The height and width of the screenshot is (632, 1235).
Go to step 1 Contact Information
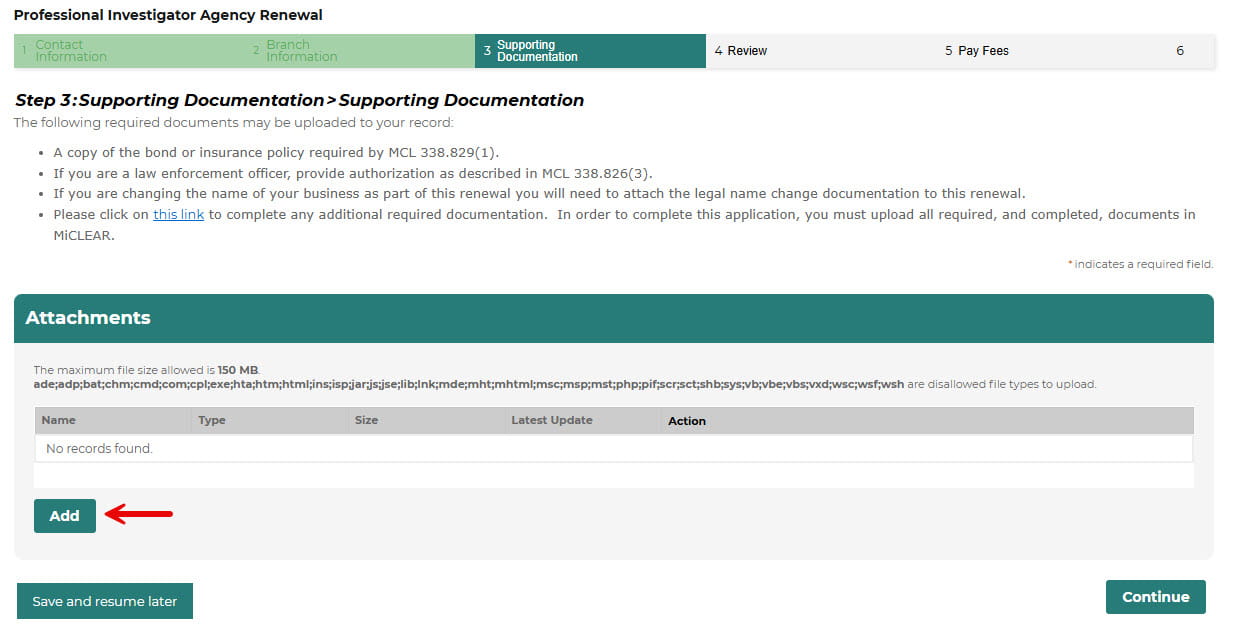coord(129,51)
